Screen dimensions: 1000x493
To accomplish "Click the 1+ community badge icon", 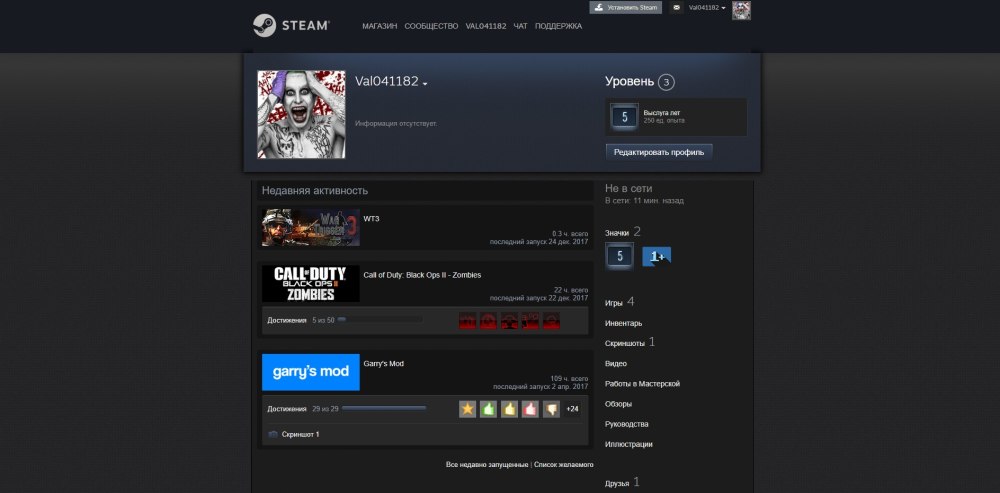I will pyautogui.click(x=656, y=256).
